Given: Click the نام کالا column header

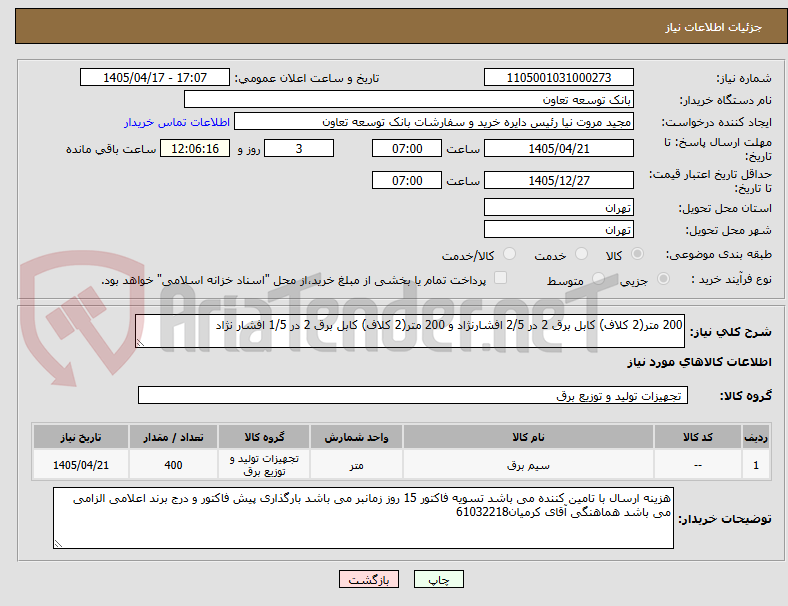Looking at the screenshot, I should click(x=528, y=437).
